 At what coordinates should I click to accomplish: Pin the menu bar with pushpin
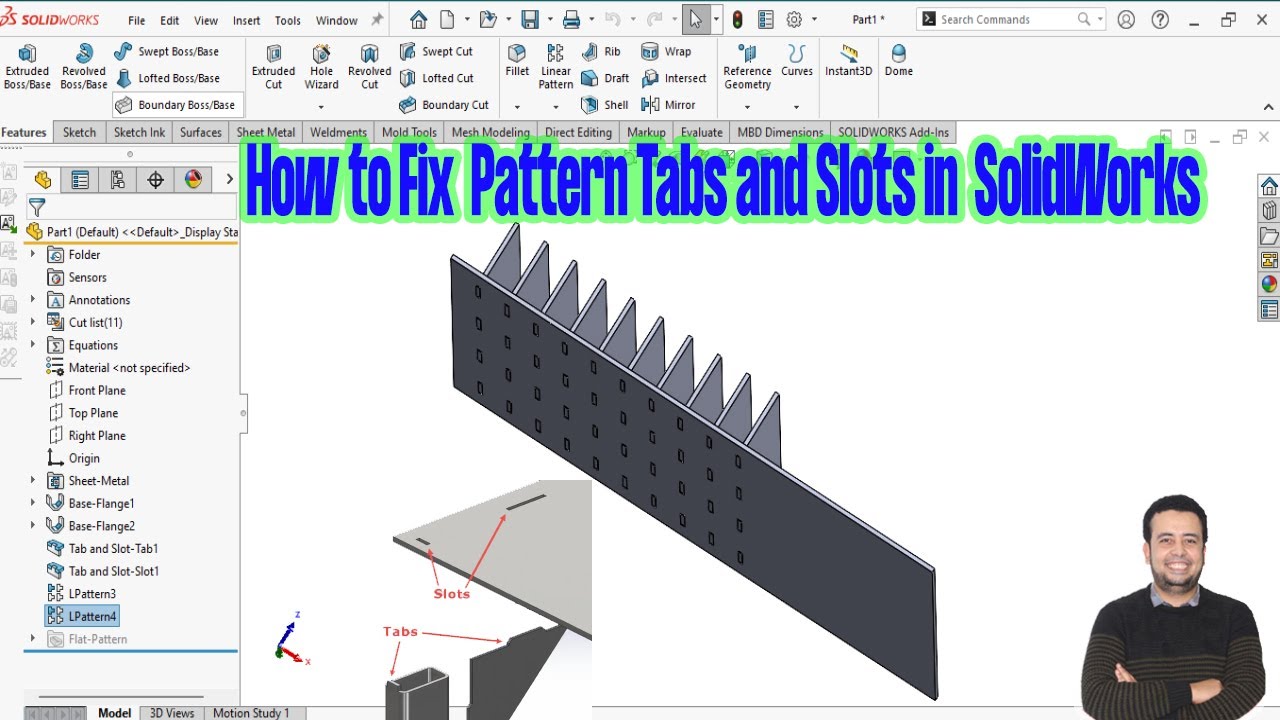point(377,20)
